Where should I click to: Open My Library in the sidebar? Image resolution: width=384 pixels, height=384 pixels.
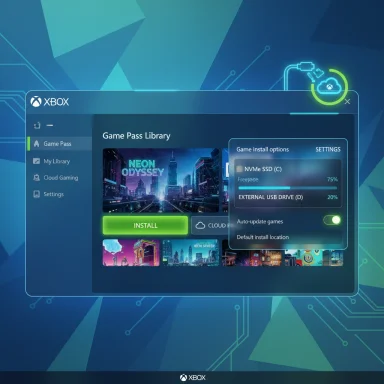coord(57,161)
